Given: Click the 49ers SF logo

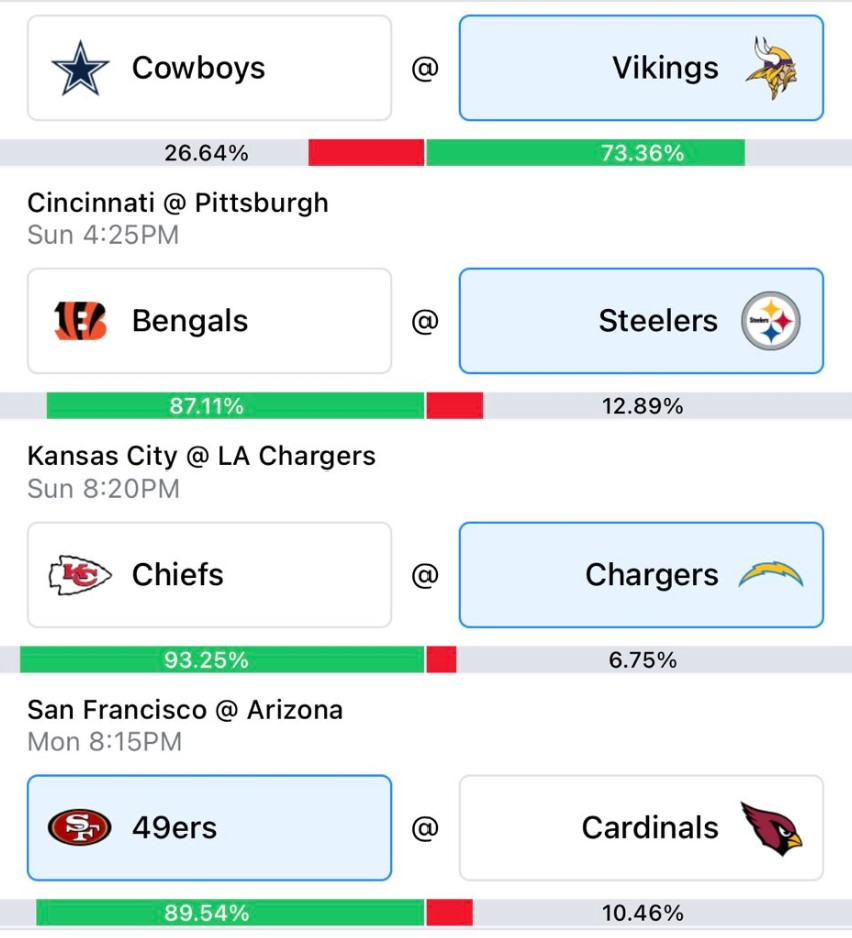Looking at the screenshot, I should point(79,828).
